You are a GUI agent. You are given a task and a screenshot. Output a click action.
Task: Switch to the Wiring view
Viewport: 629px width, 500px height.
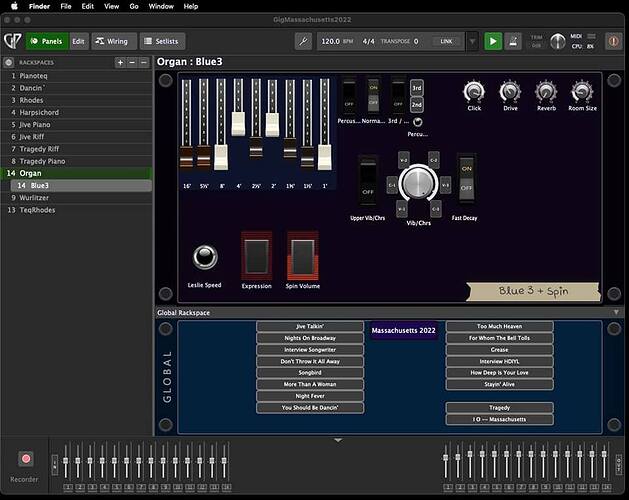pyautogui.click(x=114, y=41)
